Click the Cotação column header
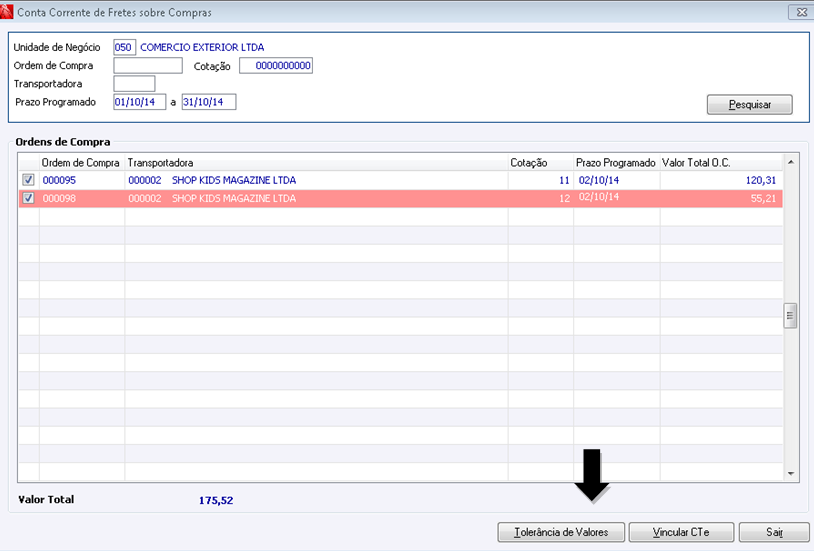 (540, 163)
